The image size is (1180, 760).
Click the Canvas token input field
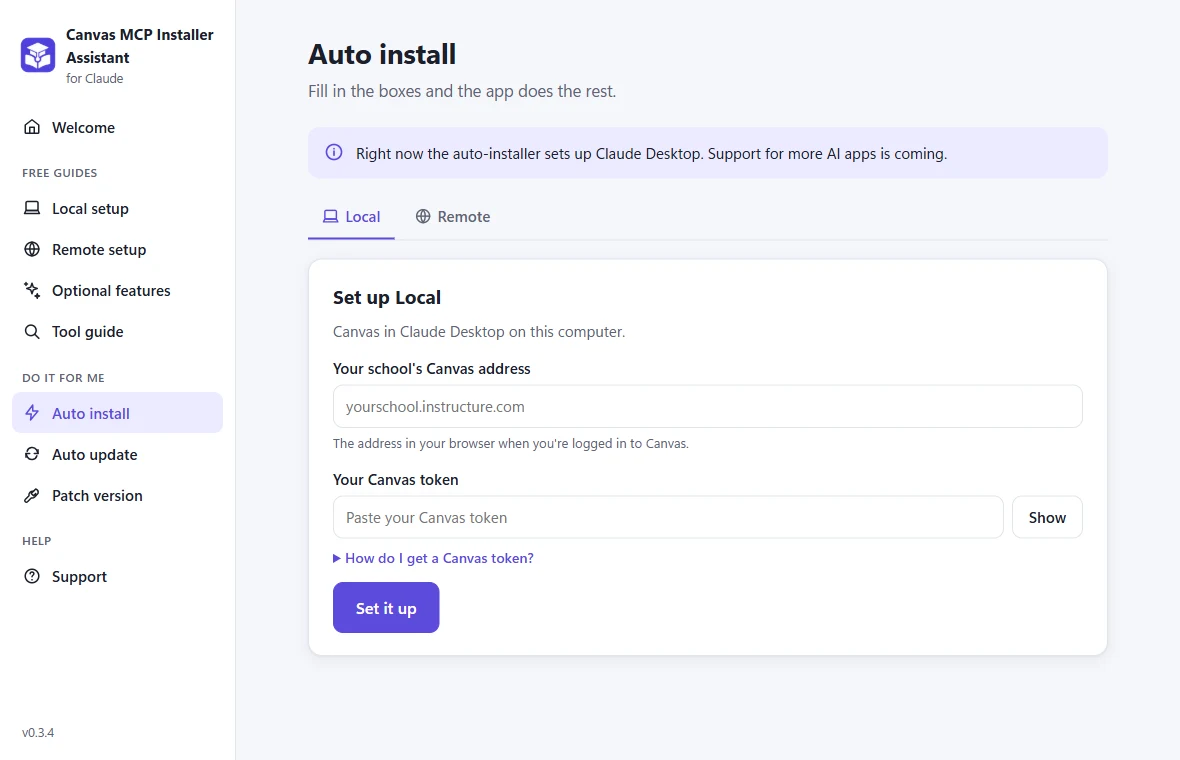[668, 517]
